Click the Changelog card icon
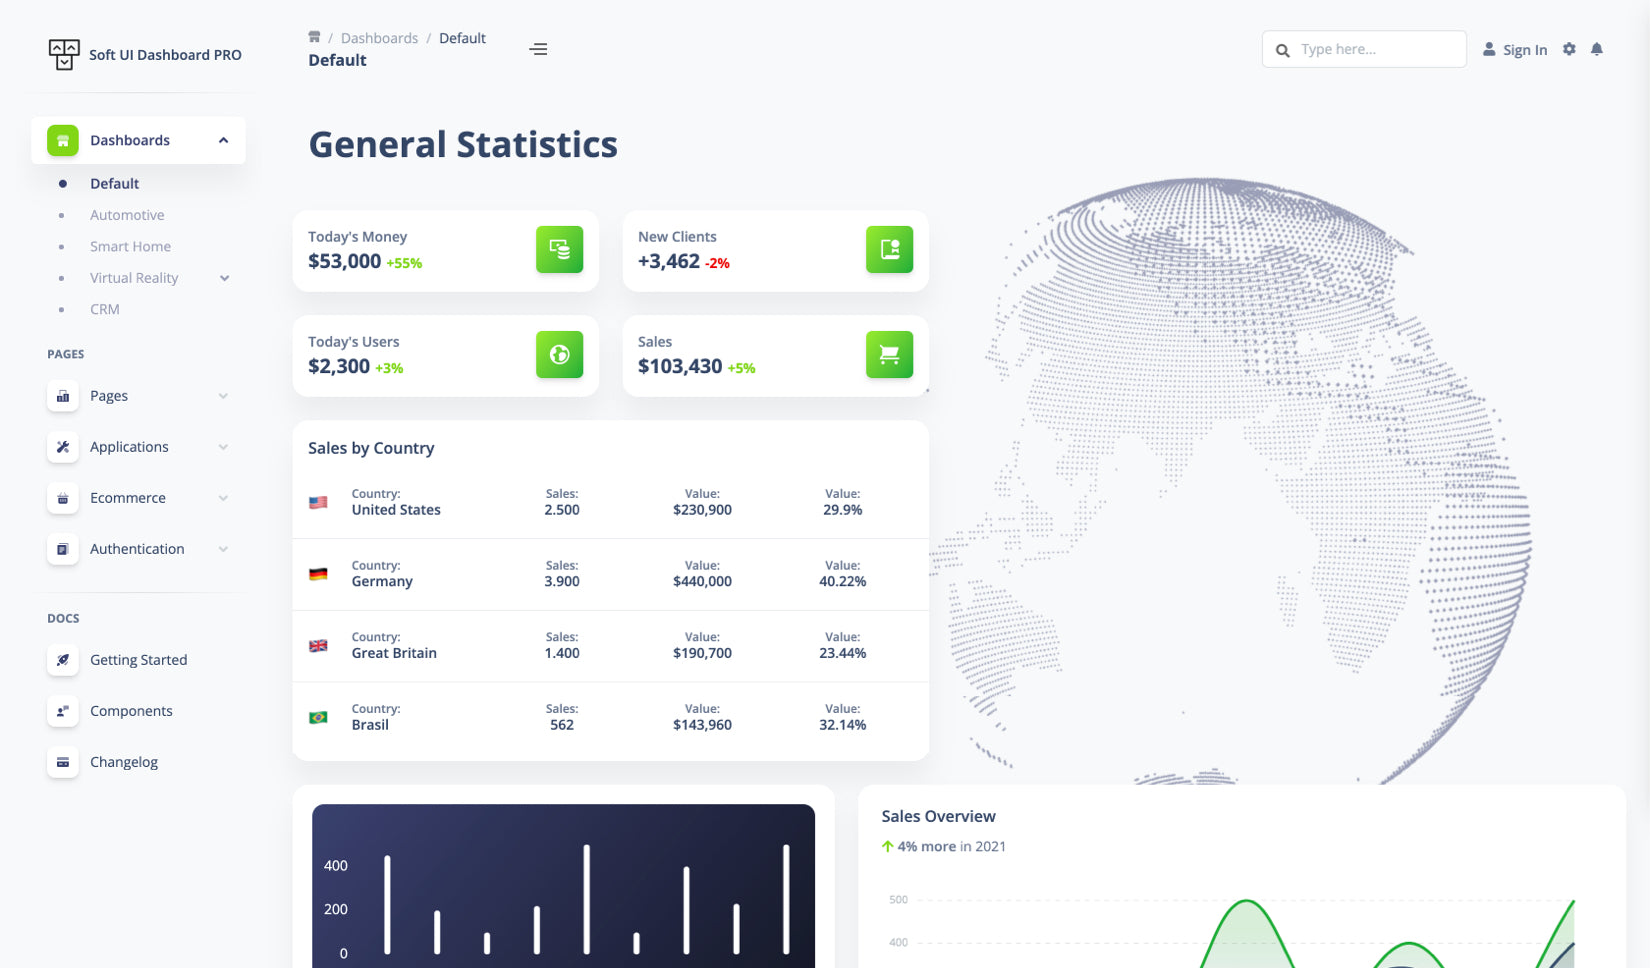 tap(63, 762)
